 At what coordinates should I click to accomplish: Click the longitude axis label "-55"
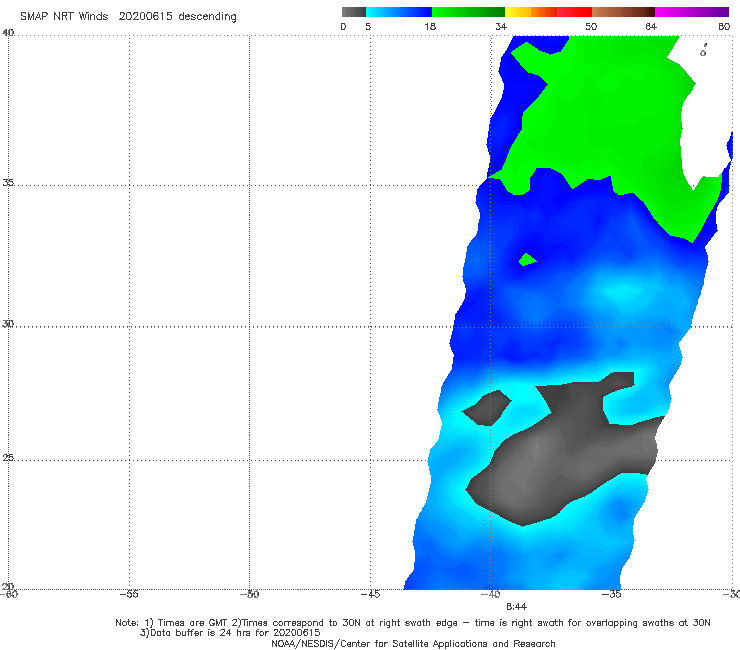click(129, 594)
